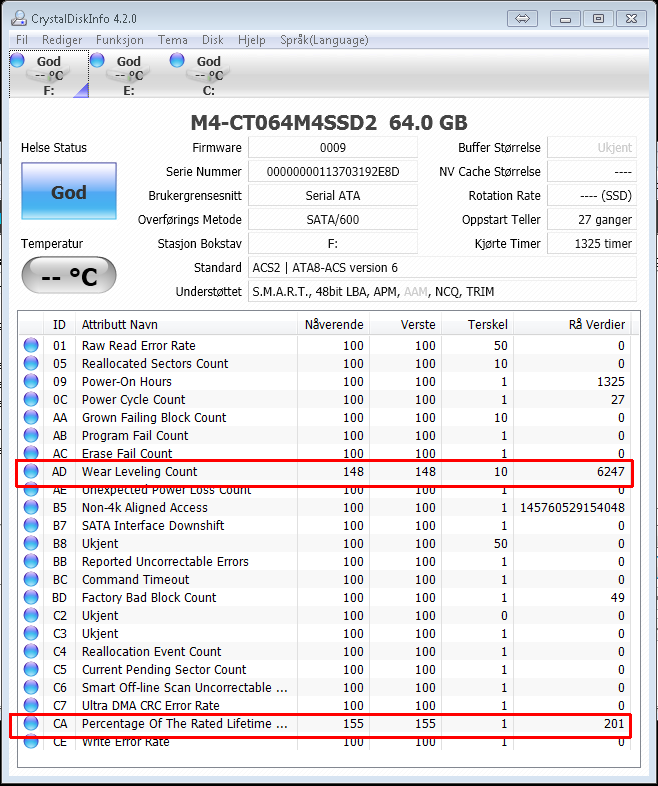Click status orb of Ultra DMA CRC Error Rate

[x=31, y=705]
